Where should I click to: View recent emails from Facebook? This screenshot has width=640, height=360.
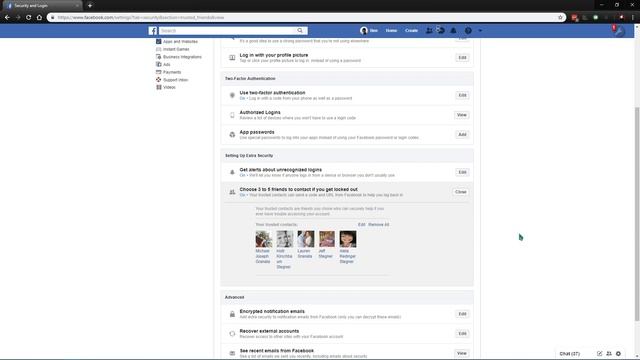(462, 353)
